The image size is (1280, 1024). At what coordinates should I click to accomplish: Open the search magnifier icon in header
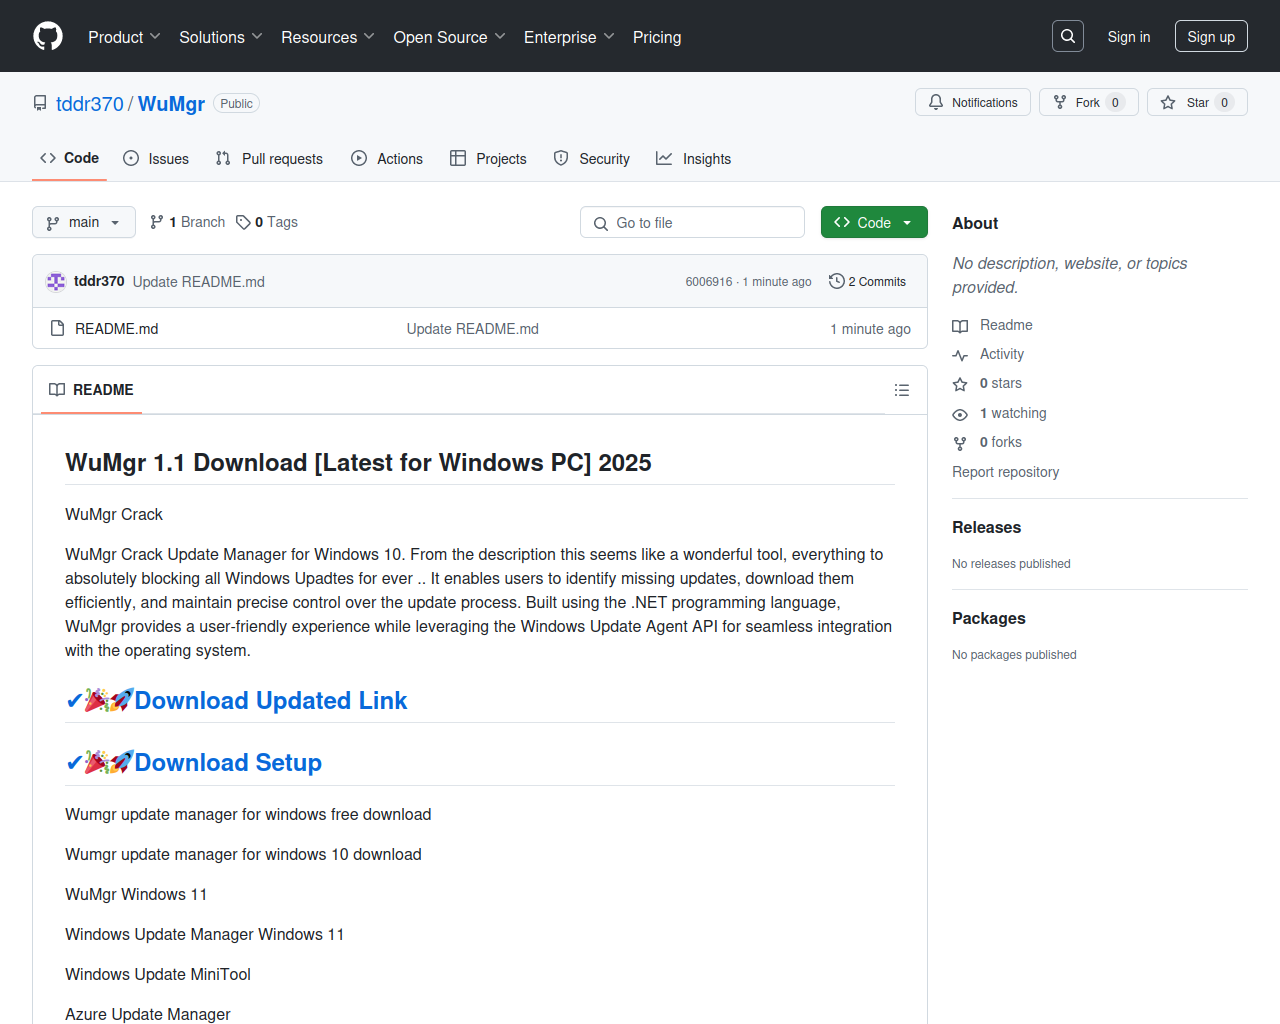[x=1068, y=36]
